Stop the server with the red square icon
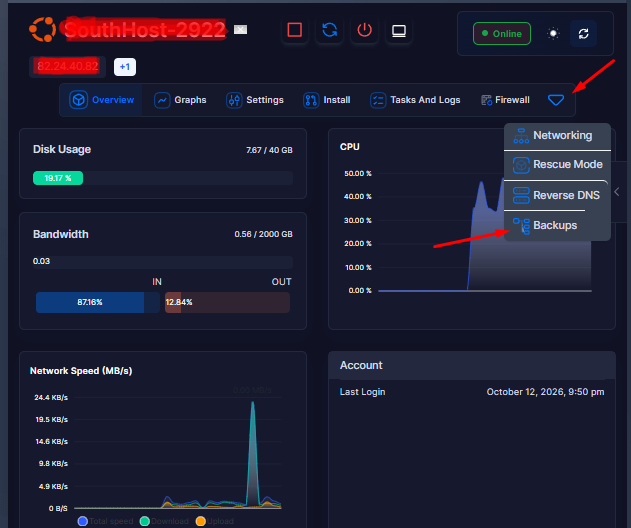 pyautogui.click(x=295, y=30)
